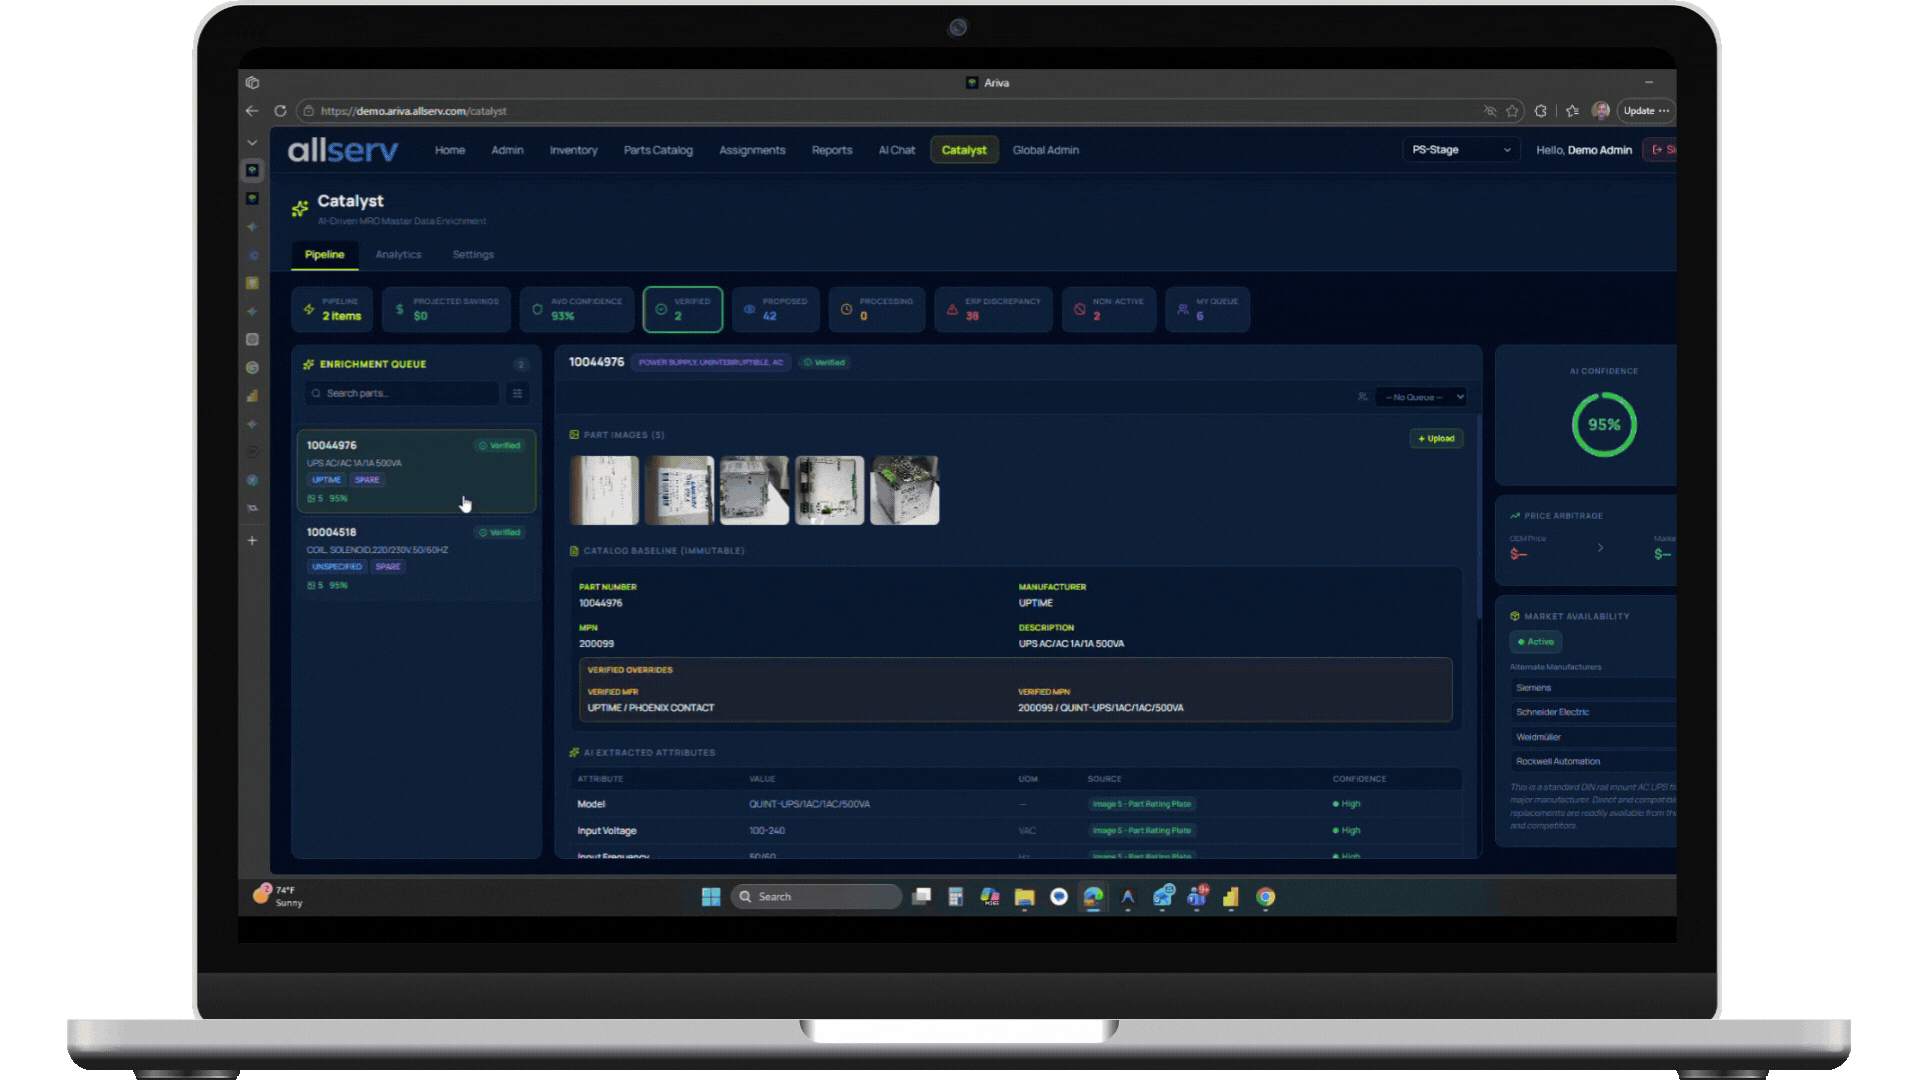The width and height of the screenshot is (1920, 1080).
Task: Collapse the browser vertical tabs chevron
Action: tap(252, 143)
